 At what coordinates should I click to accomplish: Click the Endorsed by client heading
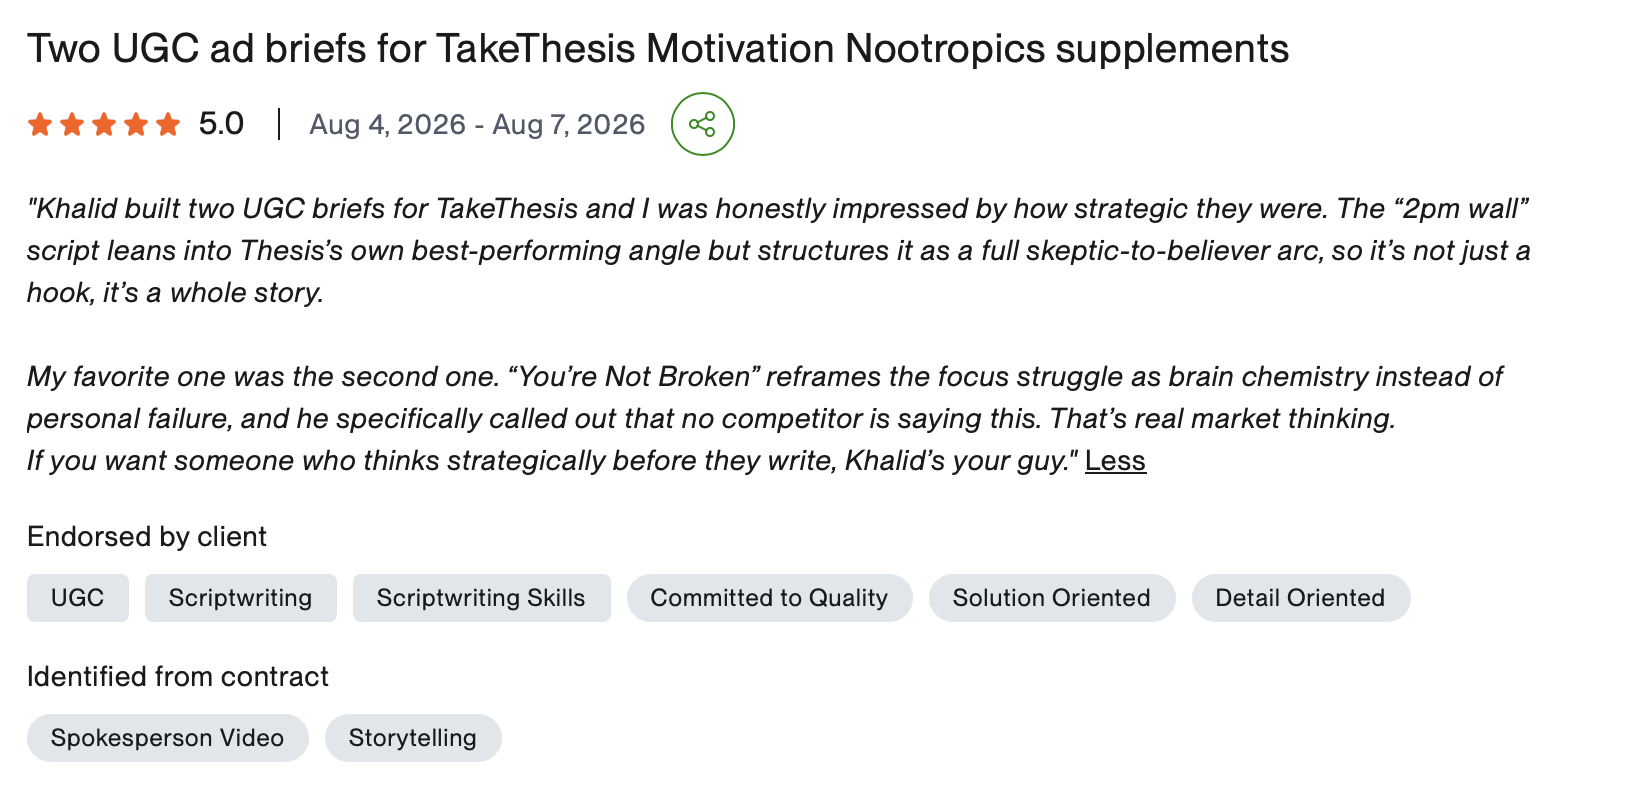[147, 537]
